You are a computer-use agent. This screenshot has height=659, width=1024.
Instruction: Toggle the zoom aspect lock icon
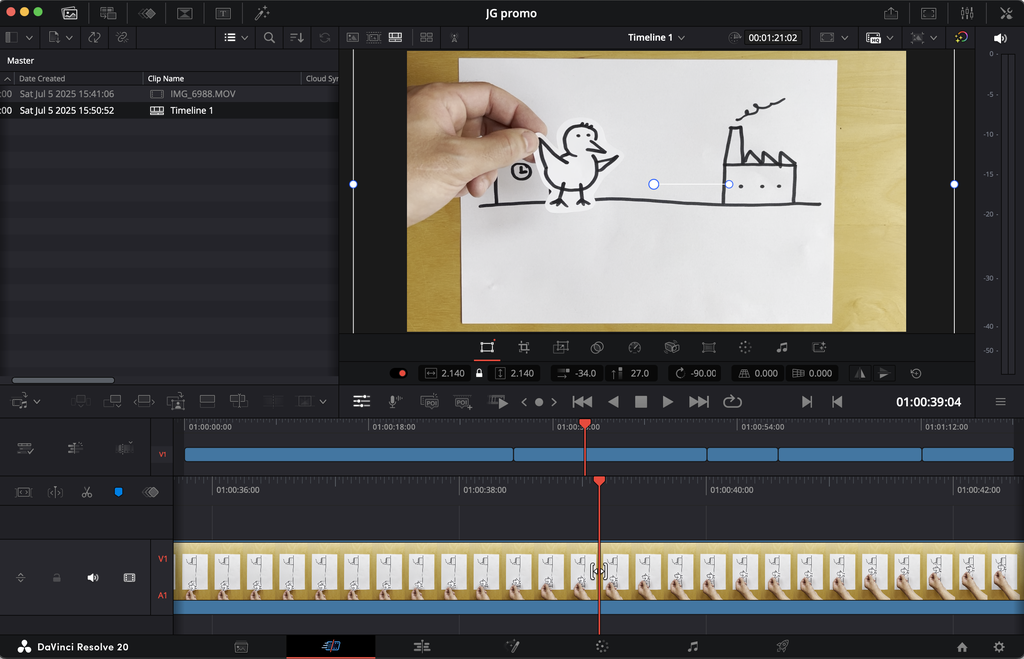(x=479, y=374)
